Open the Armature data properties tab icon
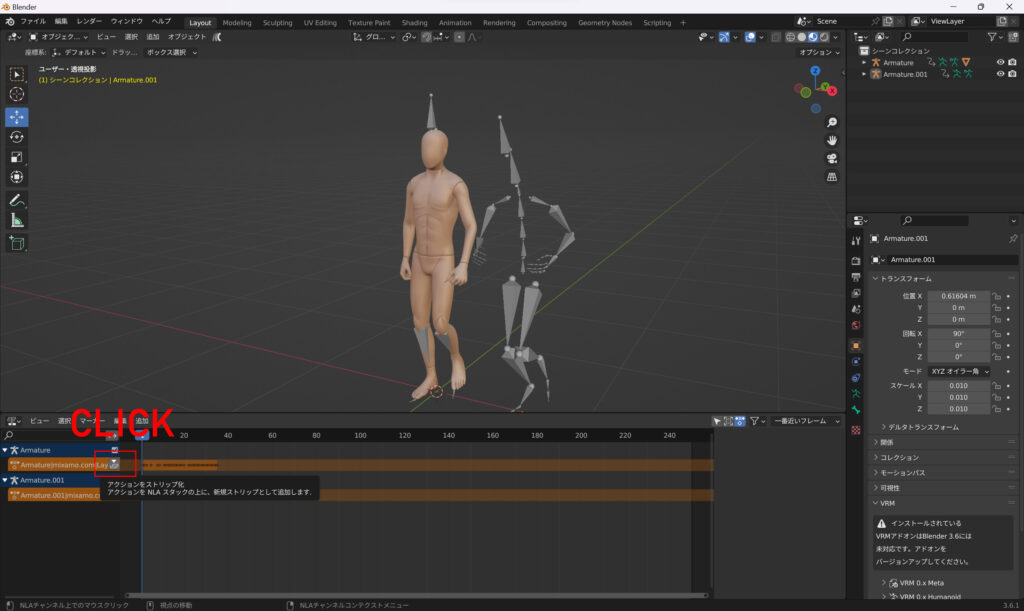The image size is (1024, 611). 855,394
